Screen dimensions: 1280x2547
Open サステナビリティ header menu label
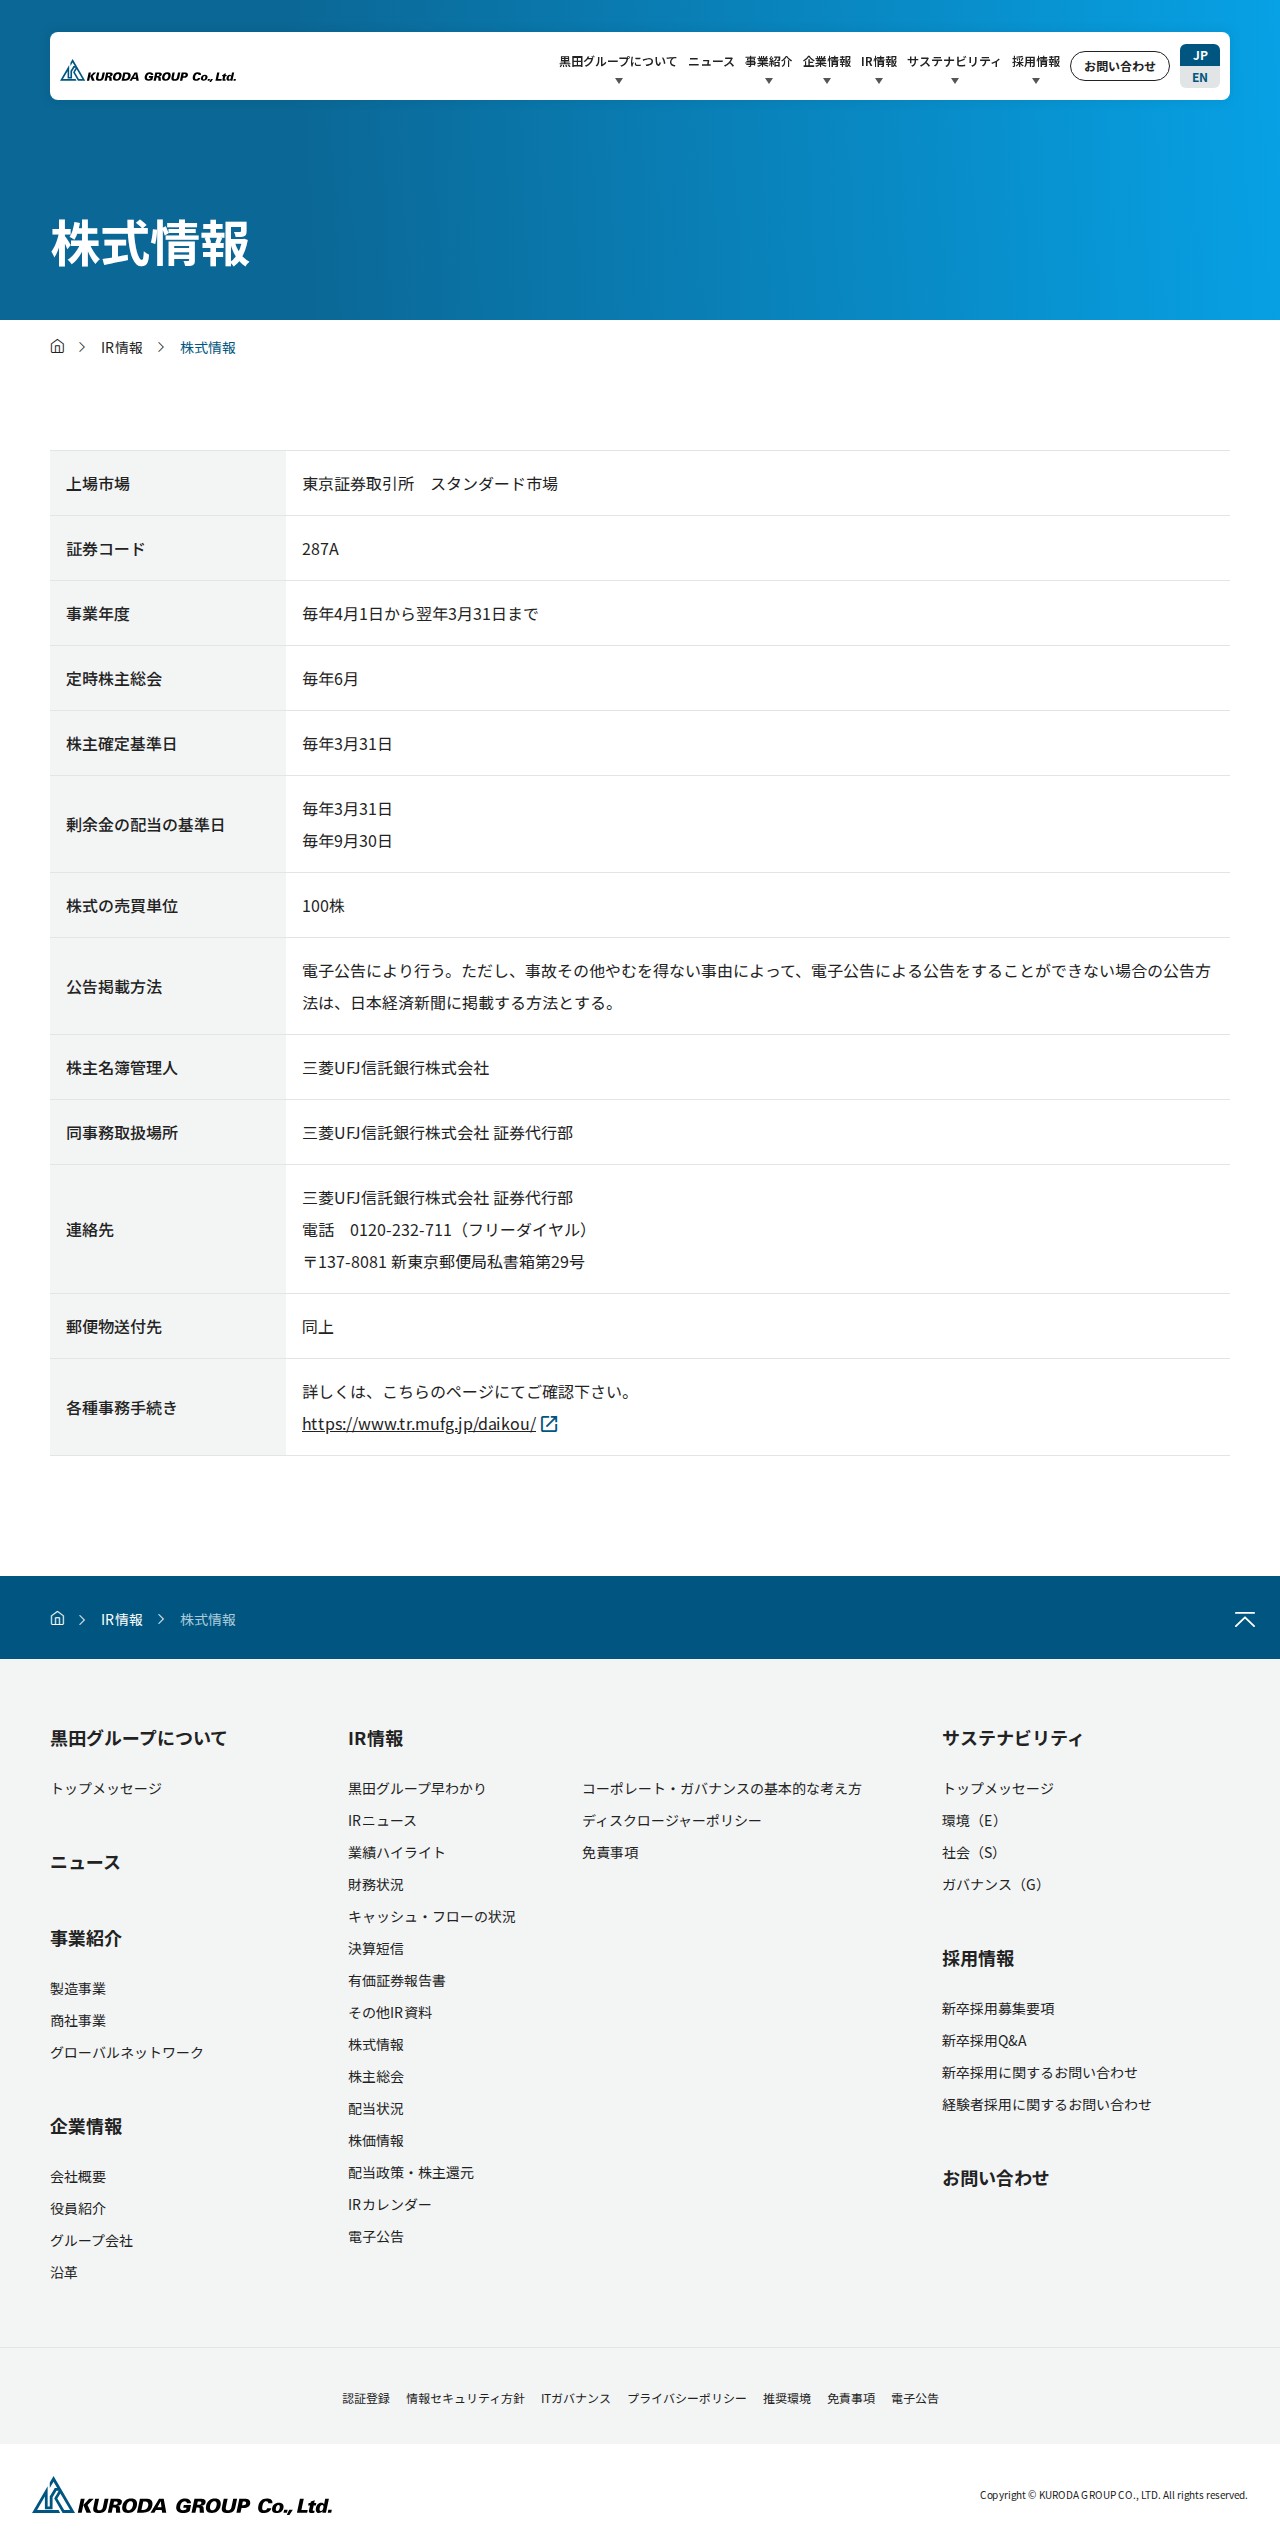click(954, 62)
